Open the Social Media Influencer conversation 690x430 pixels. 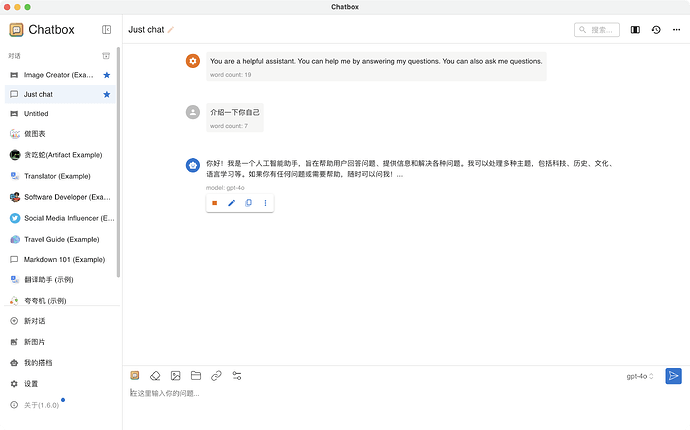[60, 218]
